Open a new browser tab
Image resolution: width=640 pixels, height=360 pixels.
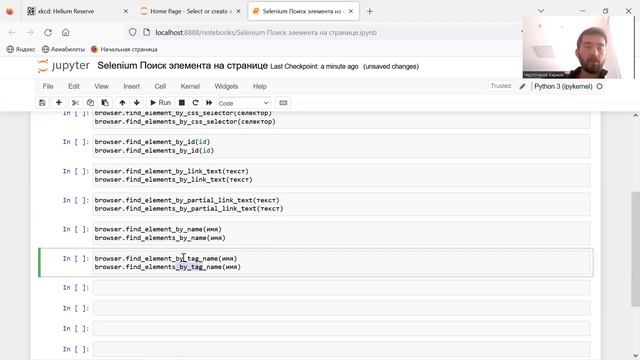click(370, 11)
